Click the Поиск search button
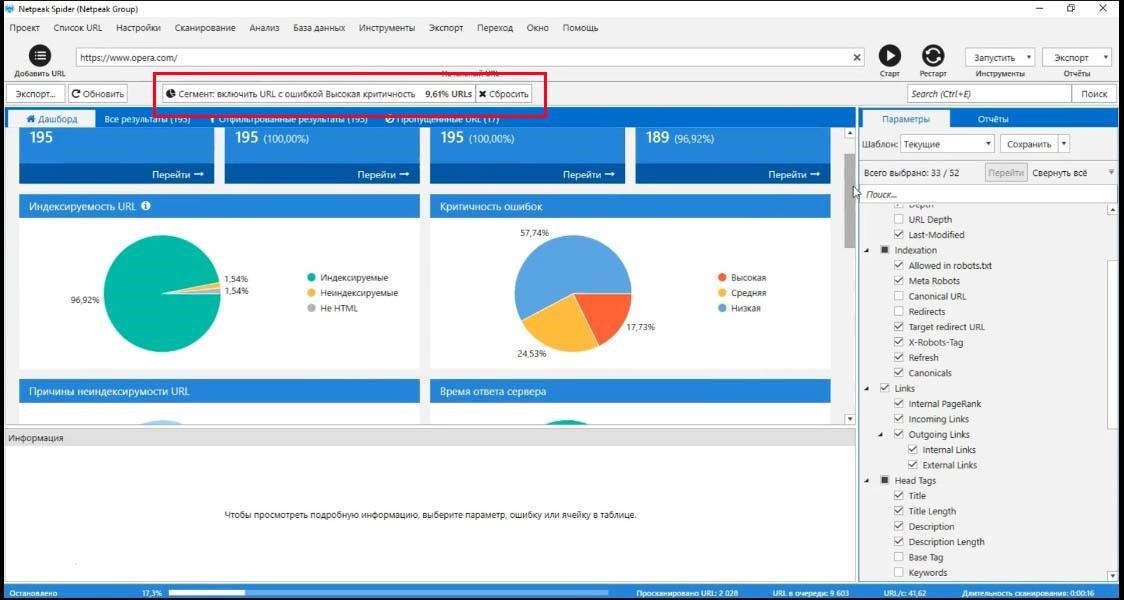Image resolution: width=1124 pixels, height=600 pixels. pyautogui.click(x=1094, y=94)
